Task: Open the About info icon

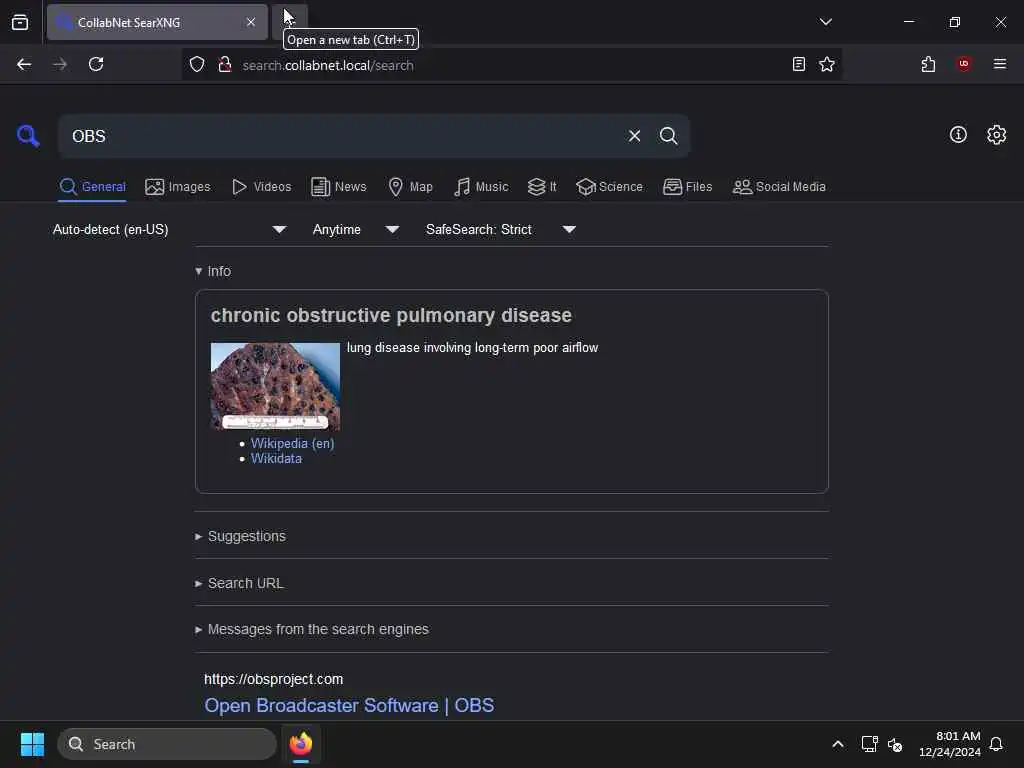Action: (x=958, y=135)
